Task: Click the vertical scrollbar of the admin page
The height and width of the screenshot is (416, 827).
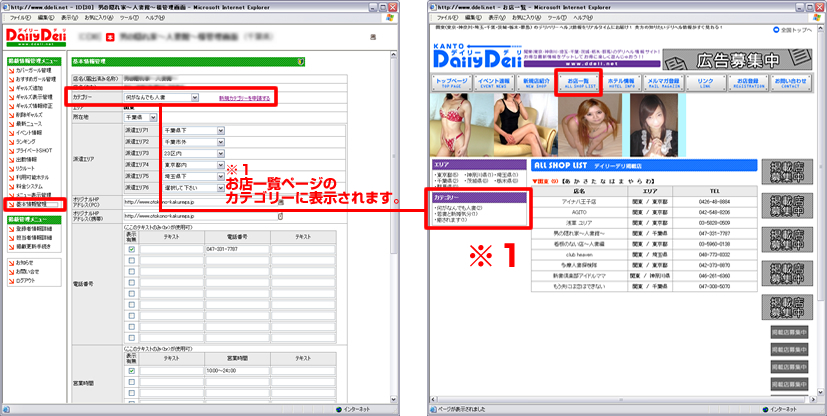Action: coord(395,227)
